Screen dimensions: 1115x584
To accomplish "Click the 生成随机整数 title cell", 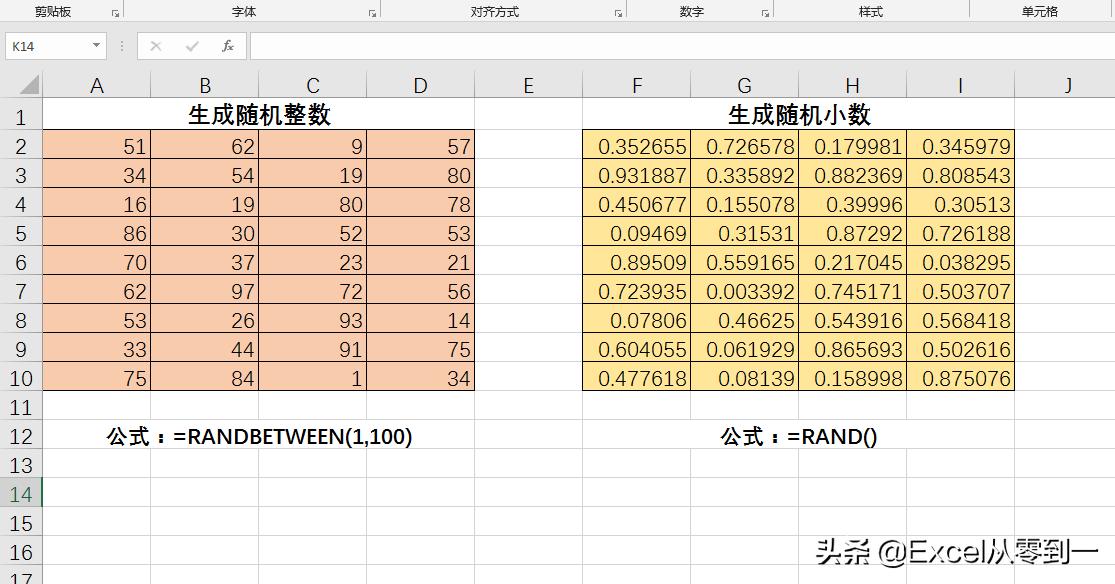I will (x=258, y=115).
